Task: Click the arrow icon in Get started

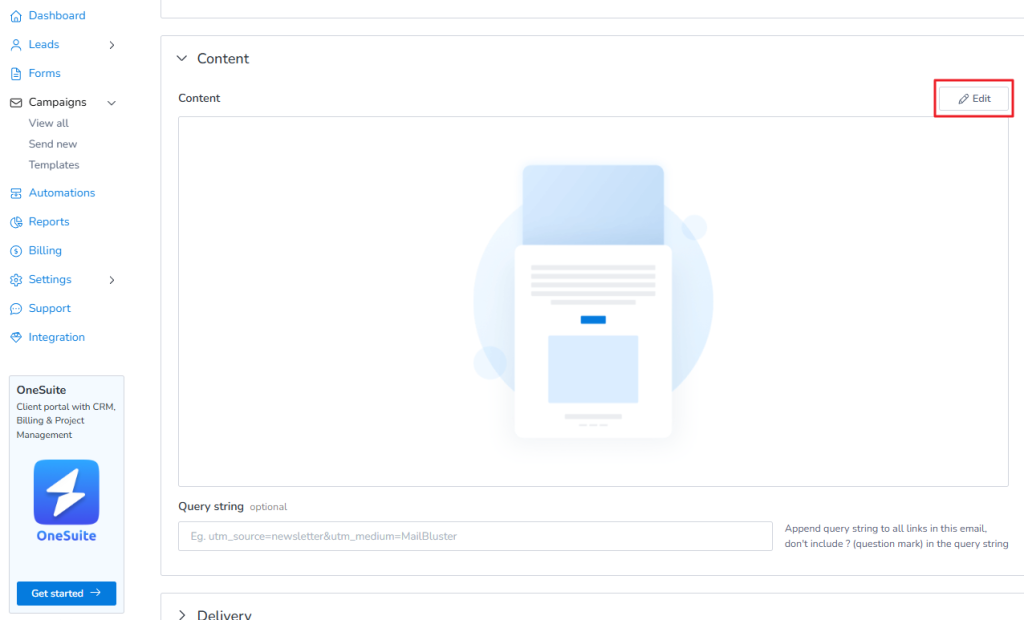Action: coord(95,593)
